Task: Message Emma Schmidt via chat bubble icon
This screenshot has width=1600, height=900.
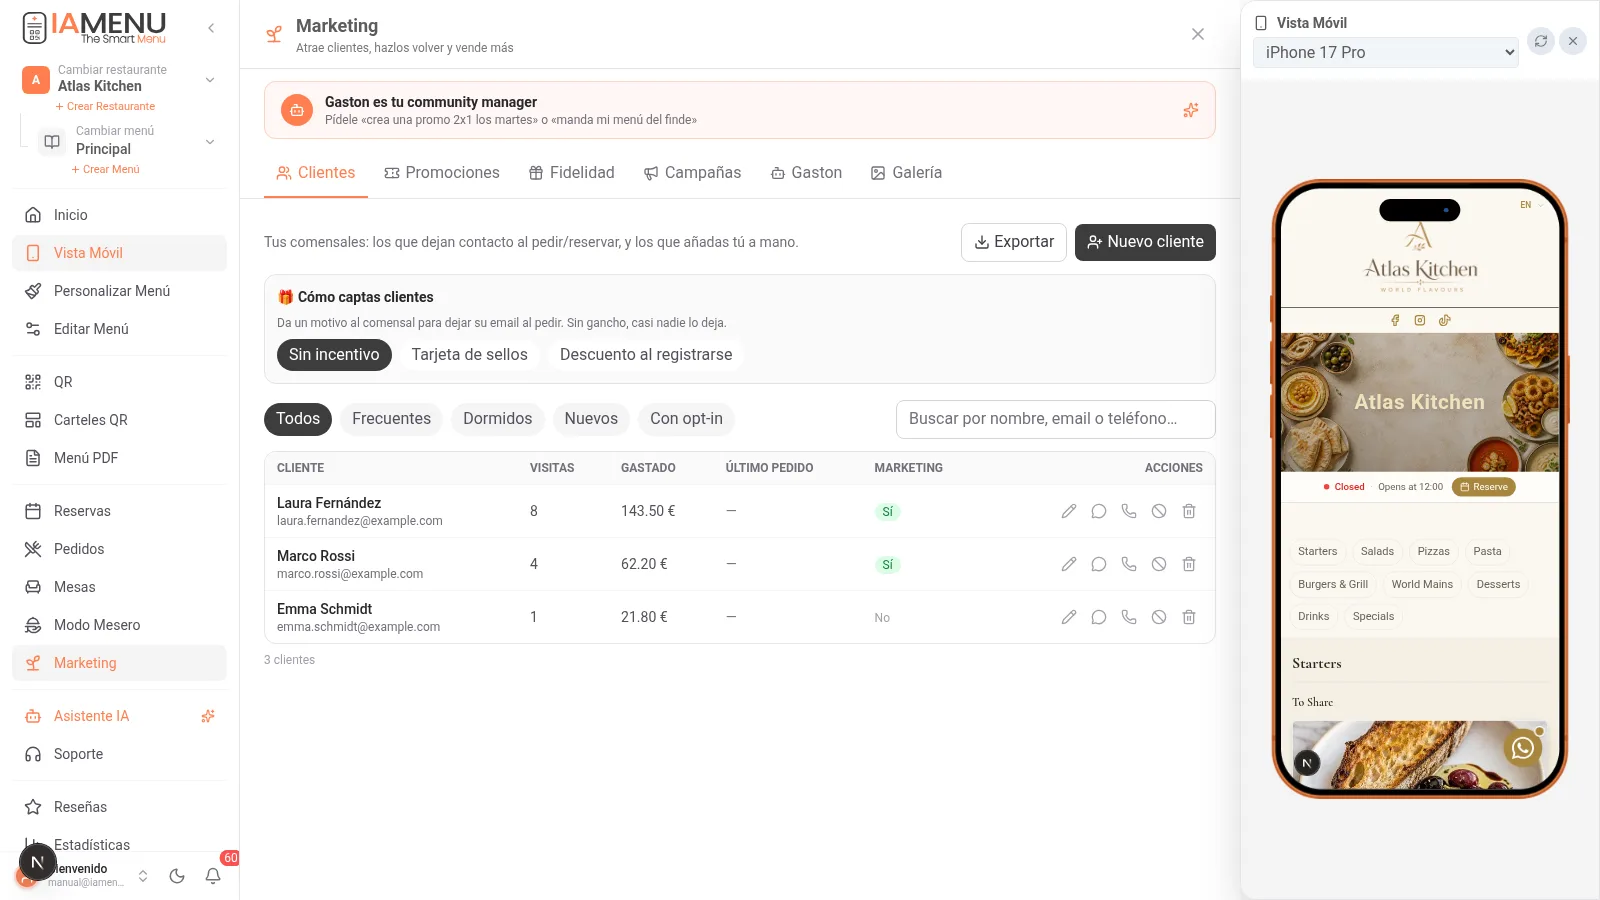Action: coord(1099,617)
